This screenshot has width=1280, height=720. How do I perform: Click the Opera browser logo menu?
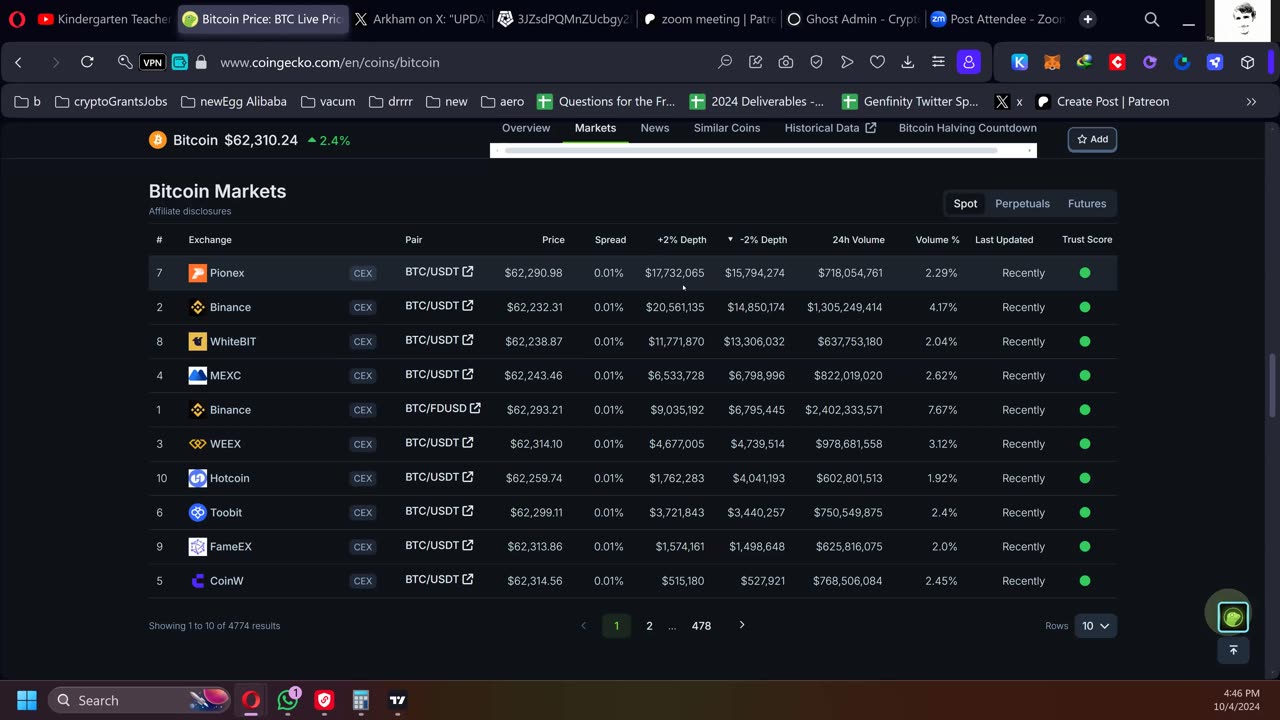[17, 19]
